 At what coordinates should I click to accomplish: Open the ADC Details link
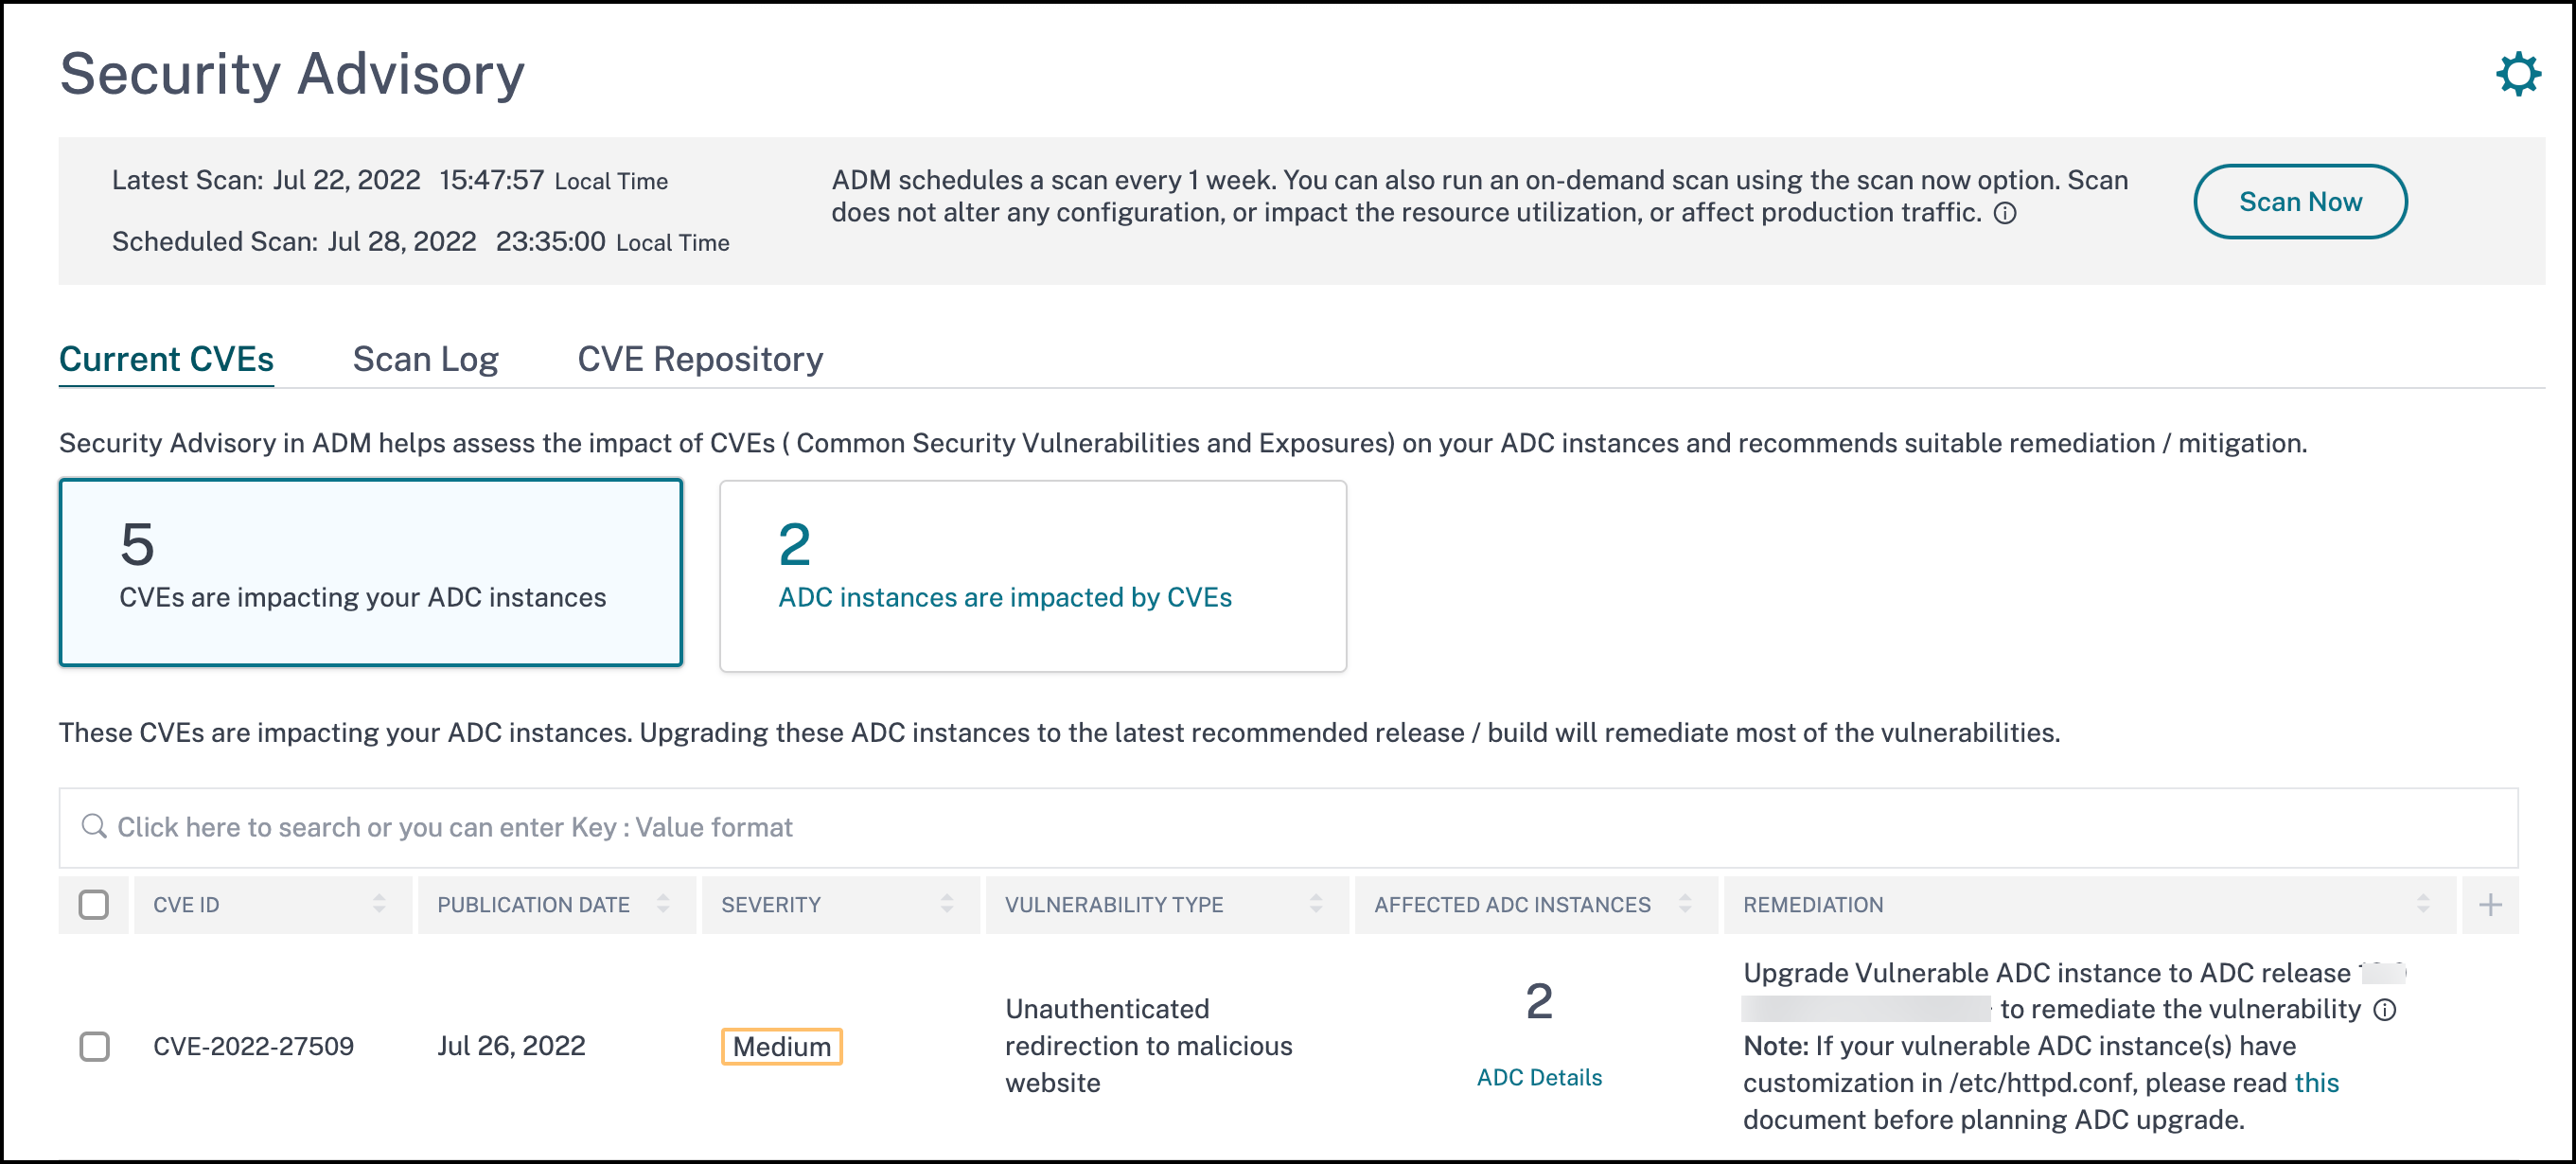[x=1539, y=1077]
